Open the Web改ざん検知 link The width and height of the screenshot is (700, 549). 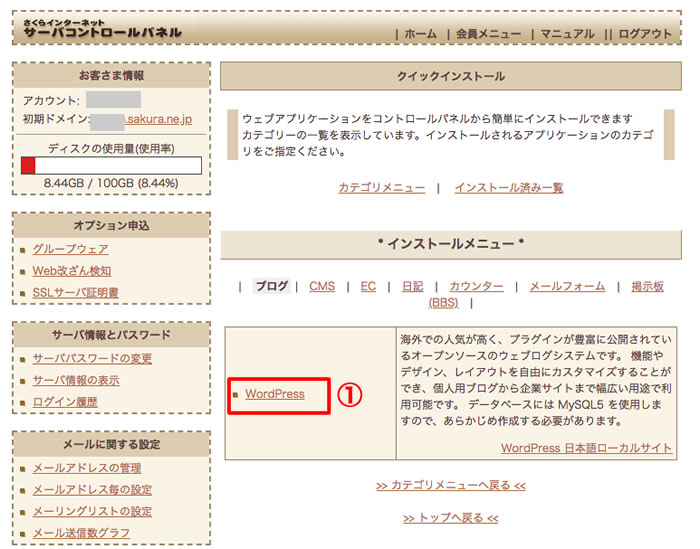pos(72,271)
